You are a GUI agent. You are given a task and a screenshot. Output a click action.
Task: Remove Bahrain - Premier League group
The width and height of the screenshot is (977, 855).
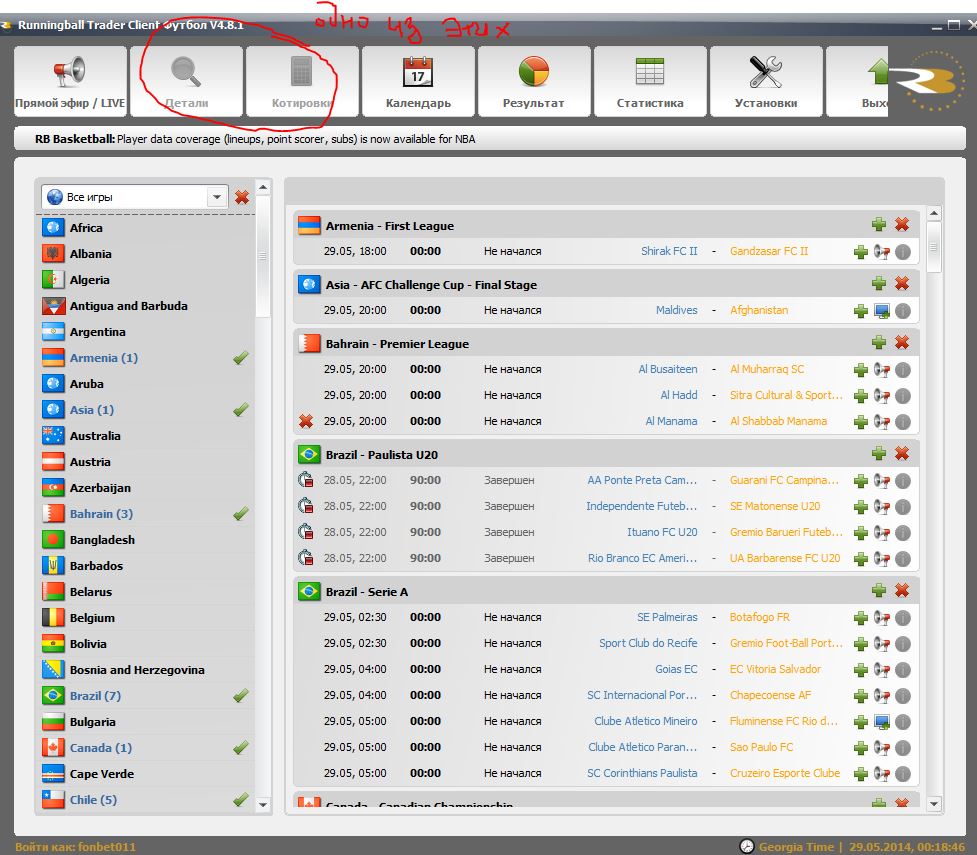pyautogui.click(x=902, y=343)
